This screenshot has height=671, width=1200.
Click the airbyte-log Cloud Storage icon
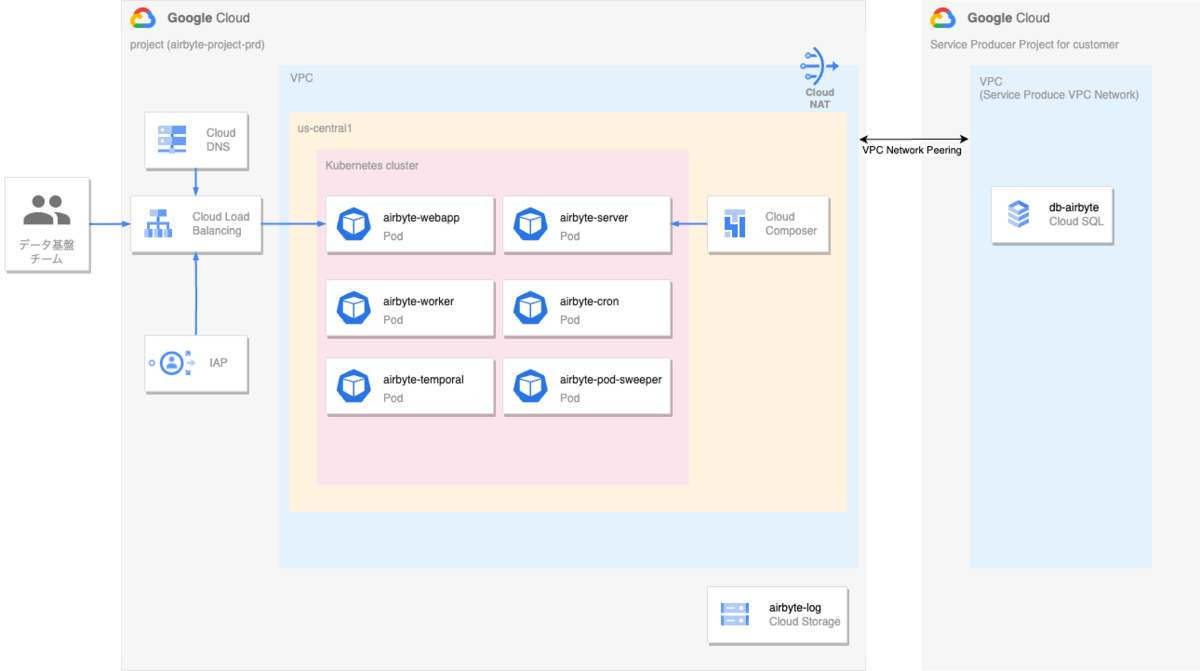tap(735, 614)
